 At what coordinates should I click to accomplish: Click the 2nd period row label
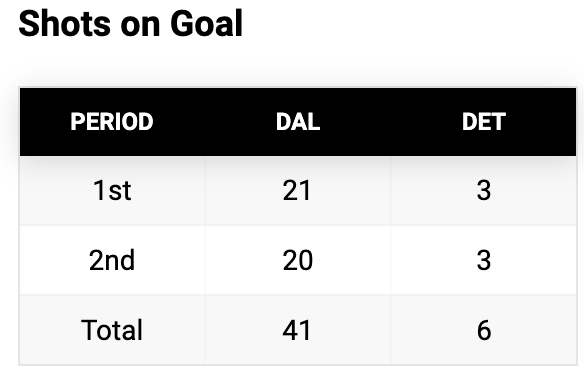click(112, 260)
